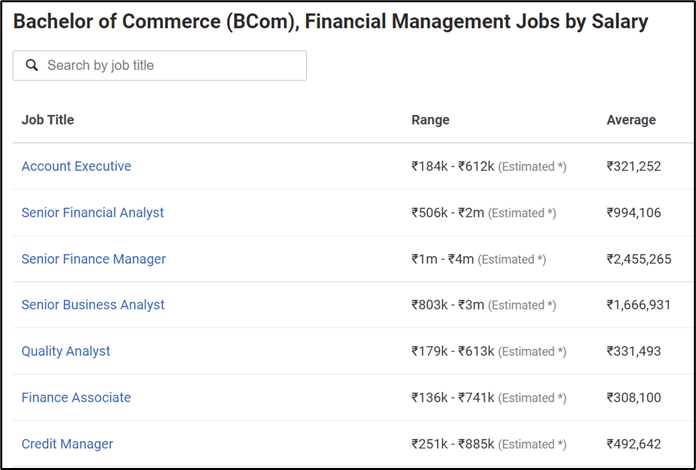The width and height of the screenshot is (696, 470).
Task: Click the ₹136k - ₹741k range text
Action: click(453, 398)
